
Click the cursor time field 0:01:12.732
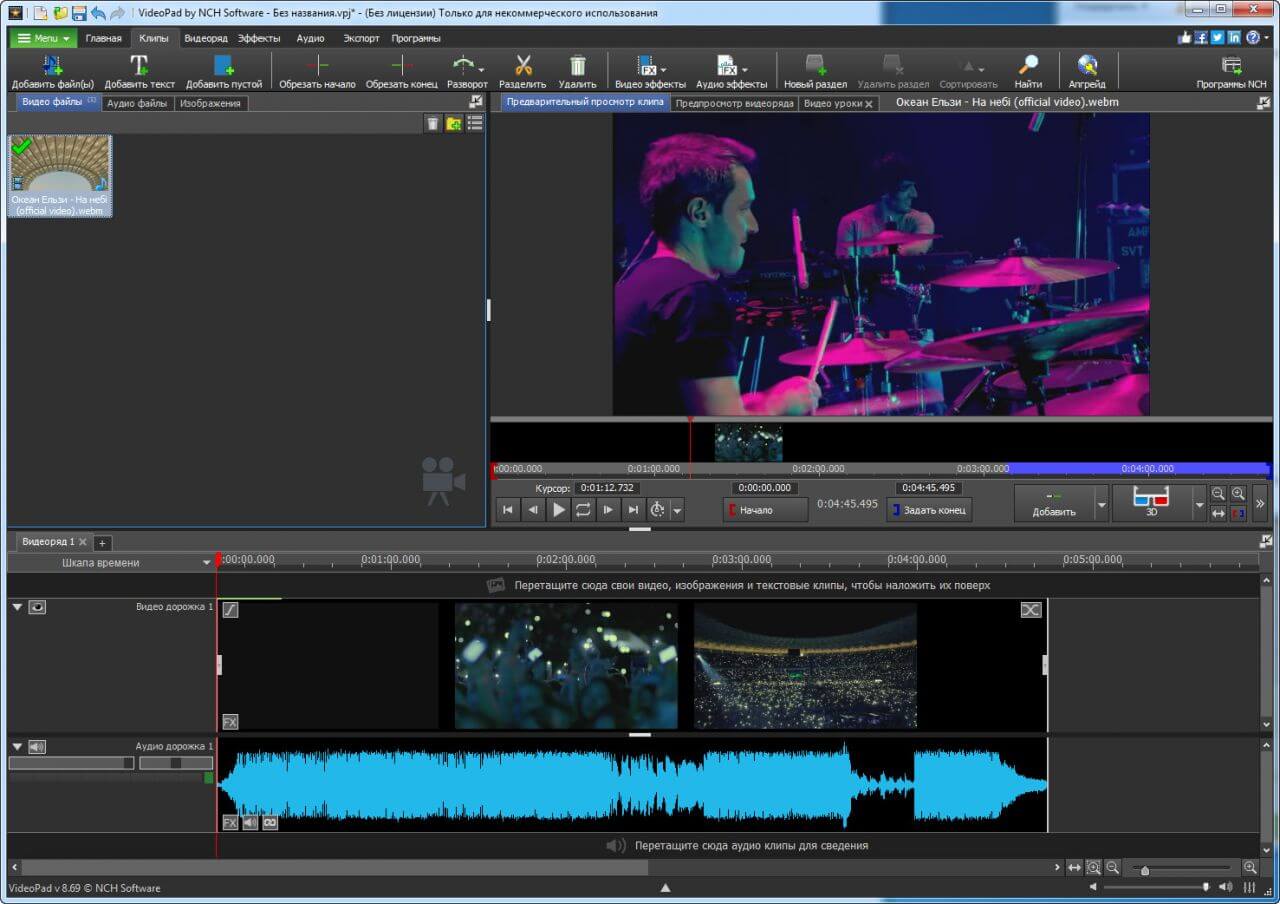(607, 488)
